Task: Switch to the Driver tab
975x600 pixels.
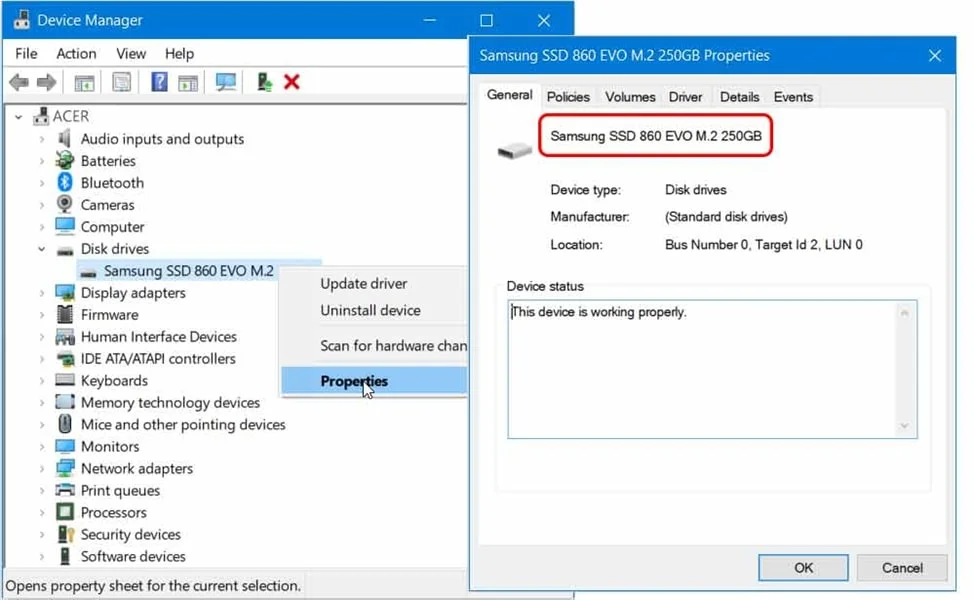Action: (685, 97)
